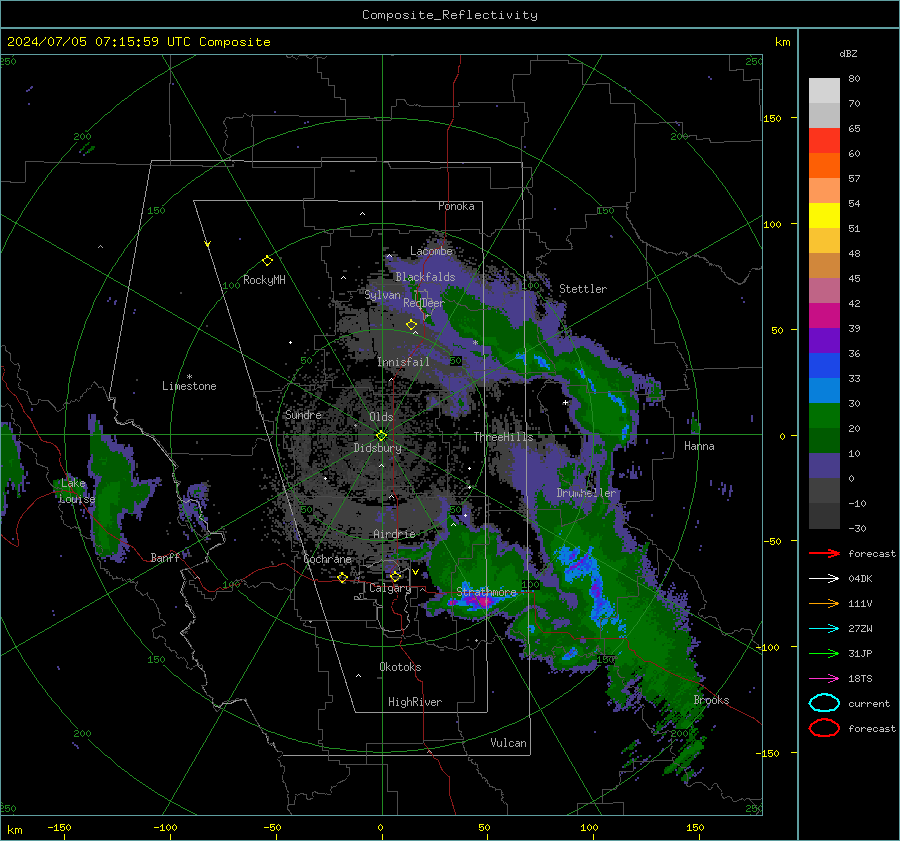The width and height of the screenshot is (900, 841).
Task: Click the Sylvan map label
Action: [382, 295]
